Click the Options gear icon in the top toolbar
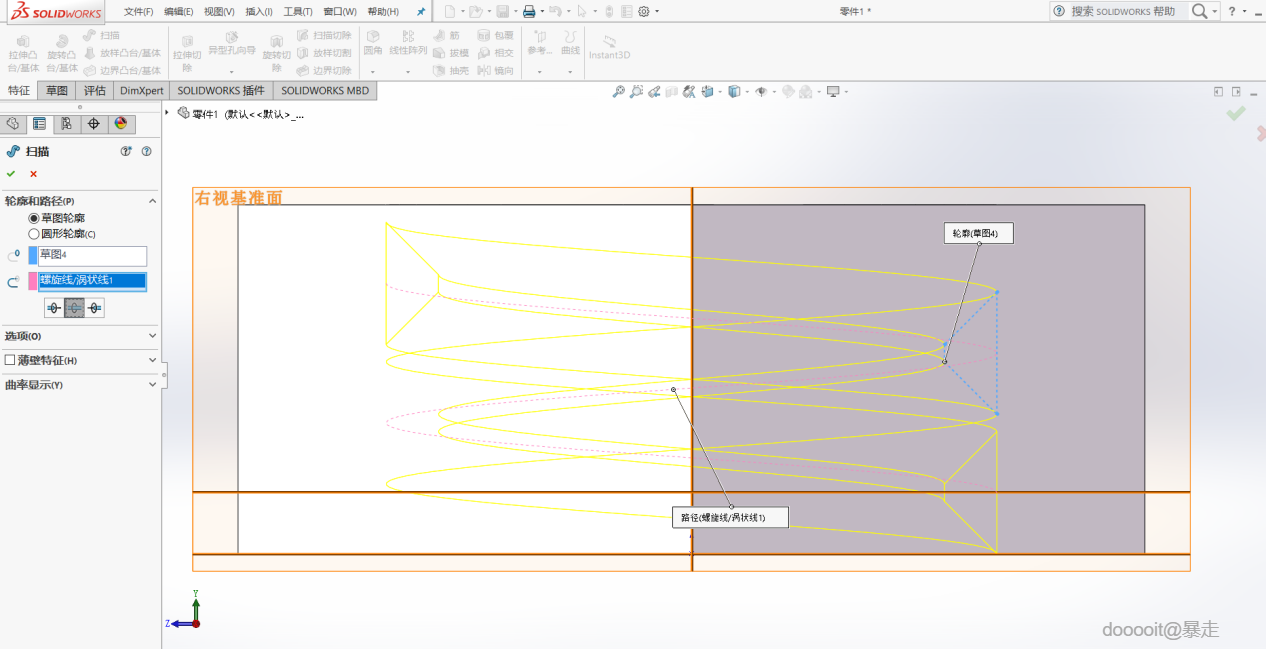Screen dimensions: 1266x649 644,11
